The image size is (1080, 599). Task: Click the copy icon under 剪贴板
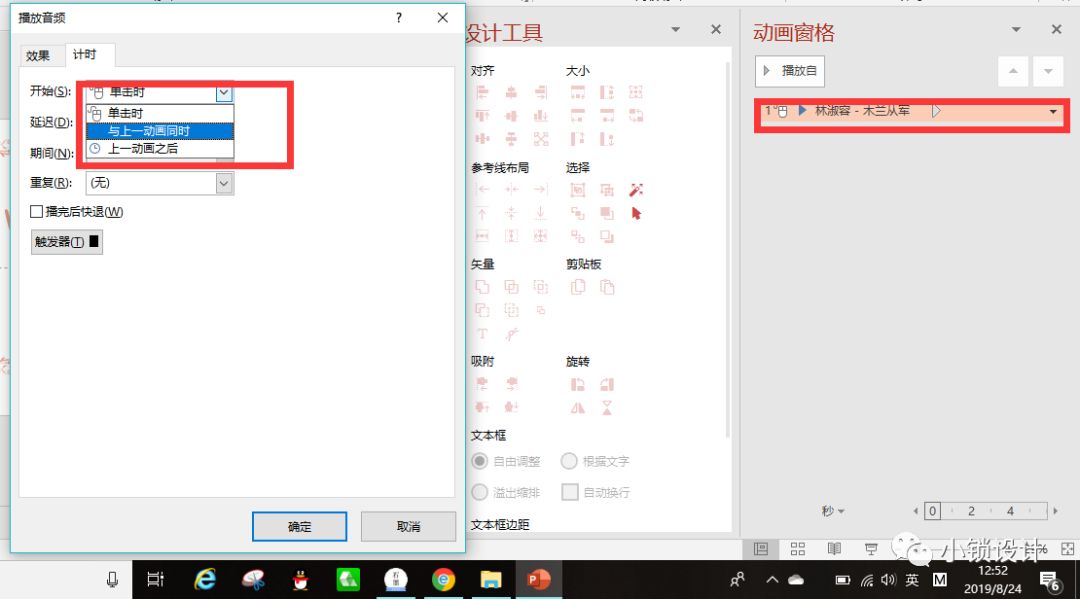577,287
